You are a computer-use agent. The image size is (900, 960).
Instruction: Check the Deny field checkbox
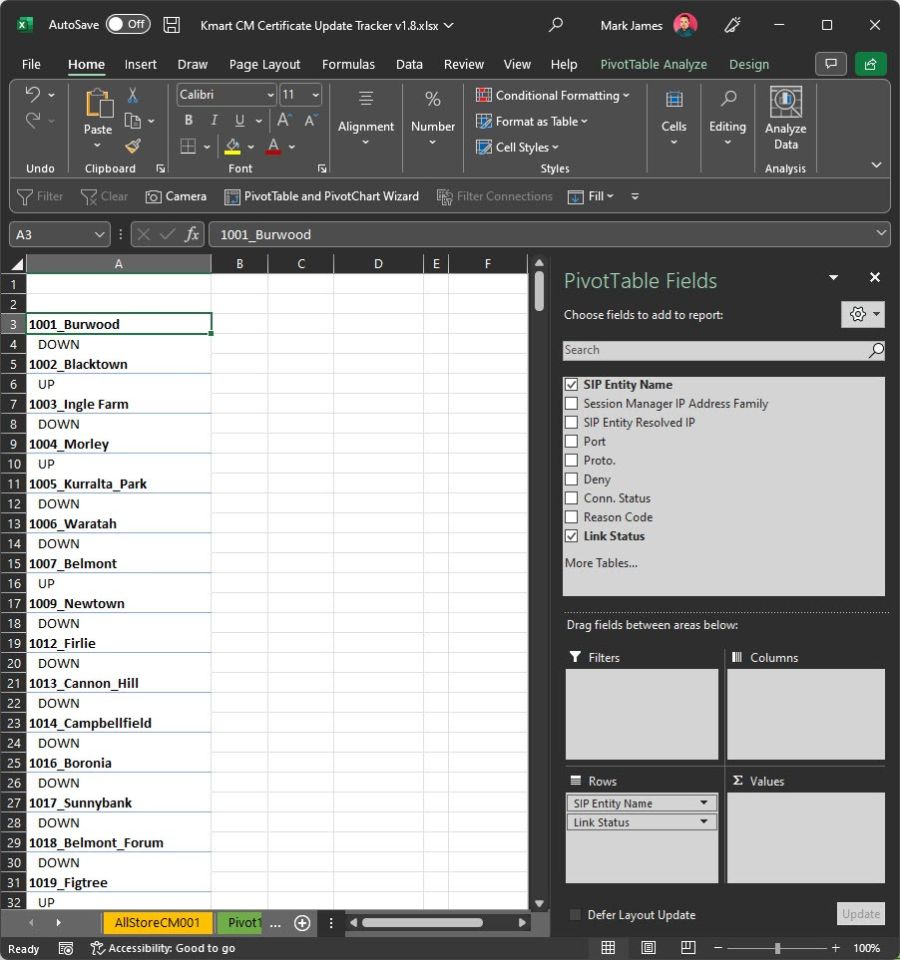(x=571, y=479)
